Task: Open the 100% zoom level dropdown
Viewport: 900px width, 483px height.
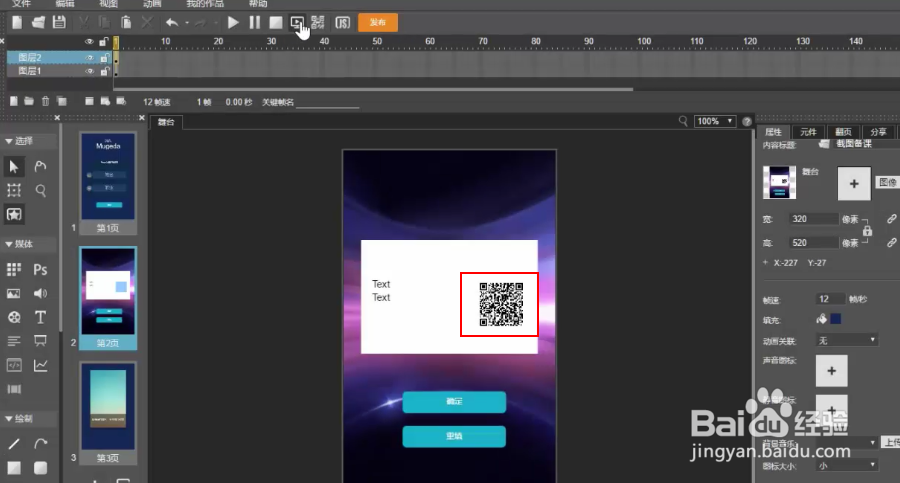Action: 715,121
